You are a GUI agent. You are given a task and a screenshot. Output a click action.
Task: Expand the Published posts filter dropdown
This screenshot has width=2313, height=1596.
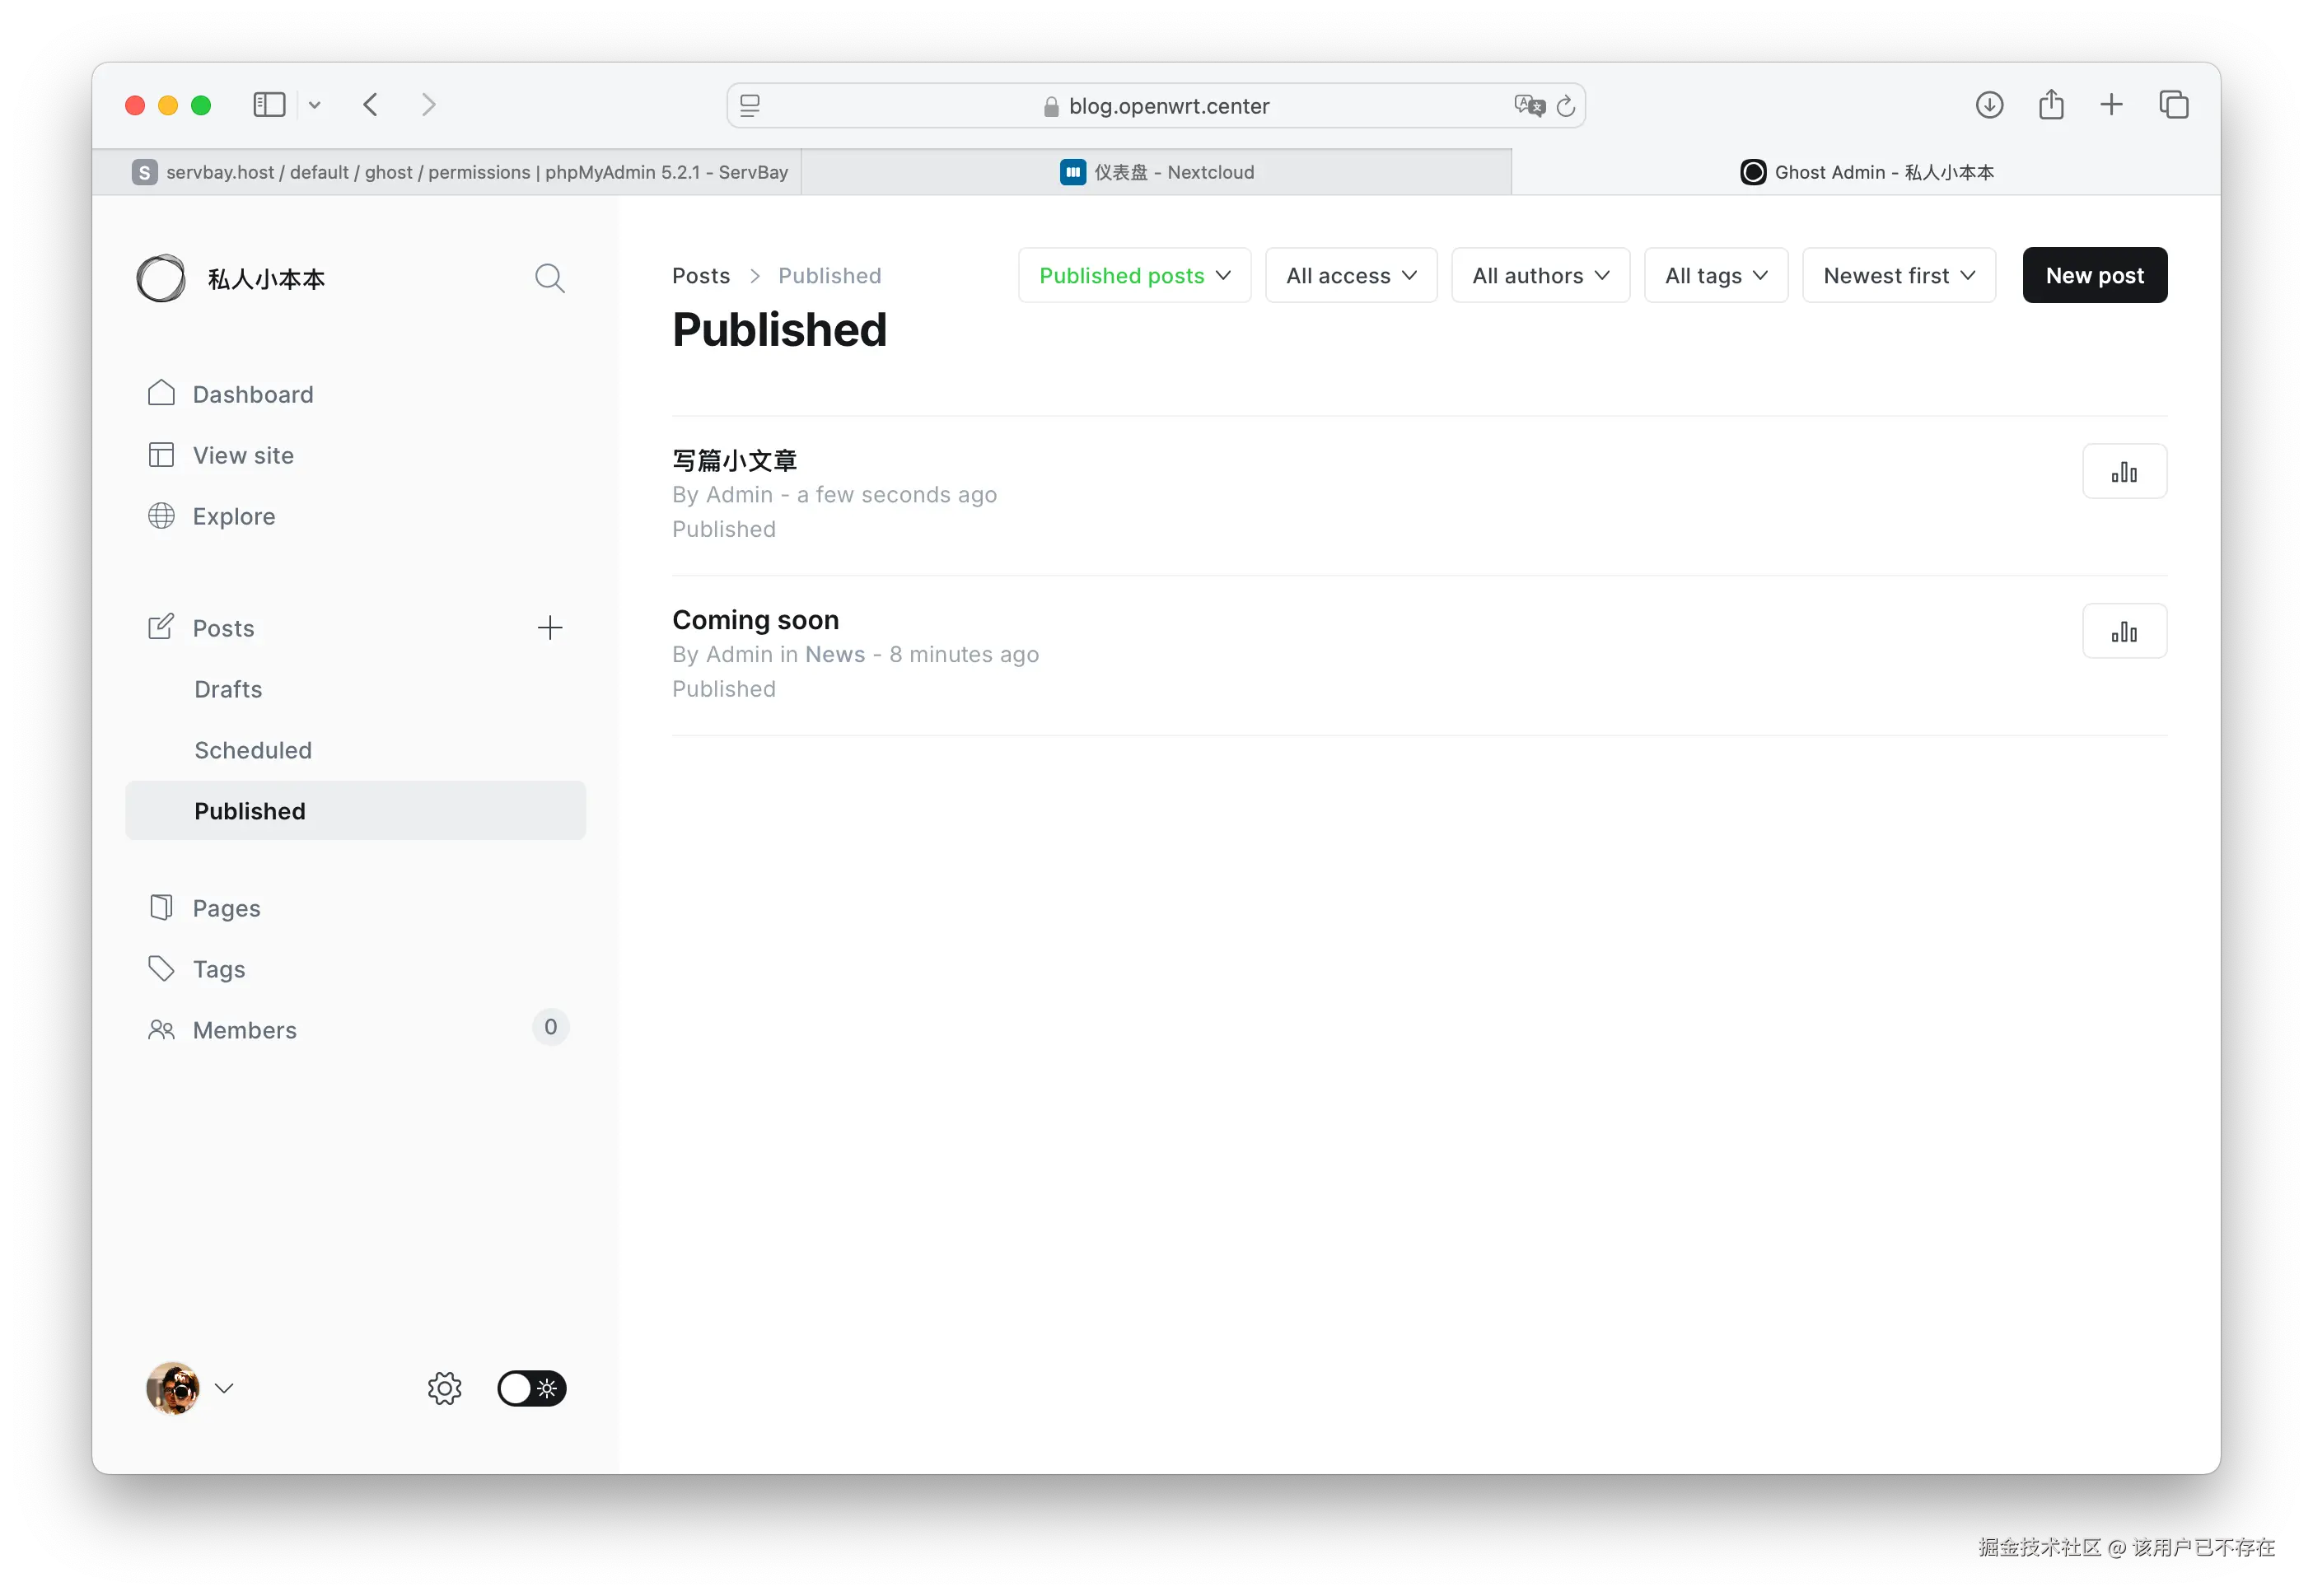[1134, 275]
